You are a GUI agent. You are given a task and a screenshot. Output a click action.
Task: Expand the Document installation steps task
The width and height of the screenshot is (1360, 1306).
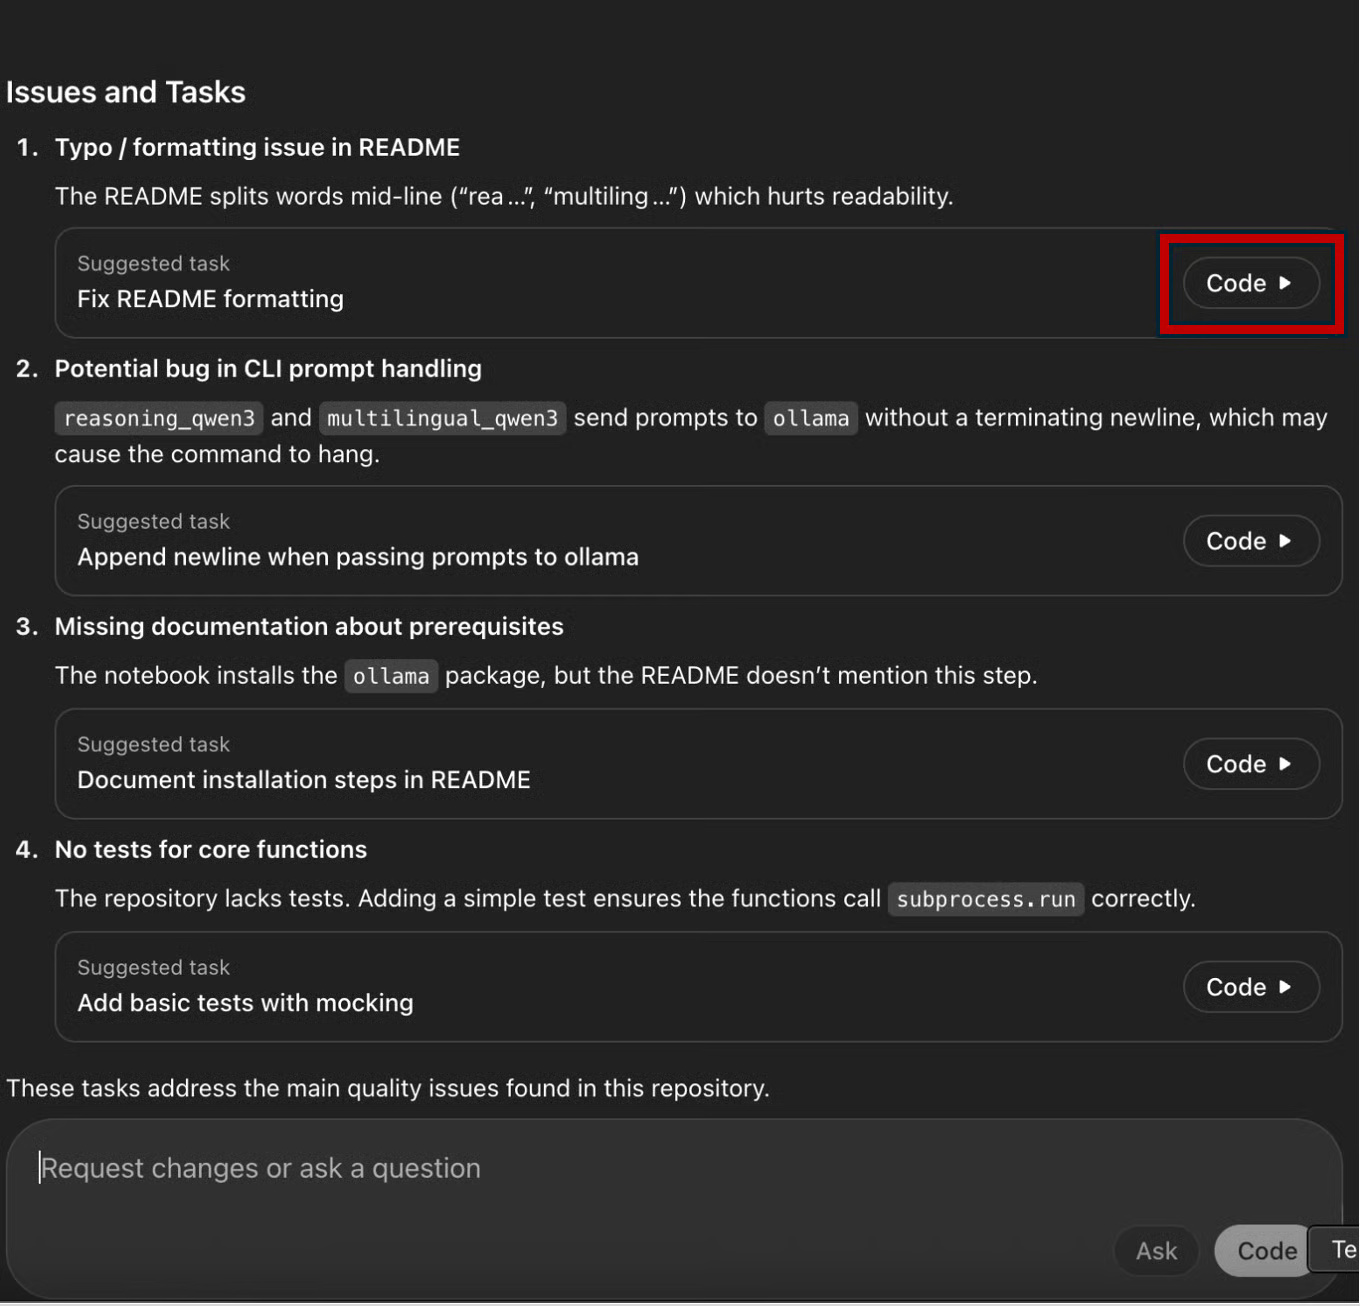[1250, 764]
